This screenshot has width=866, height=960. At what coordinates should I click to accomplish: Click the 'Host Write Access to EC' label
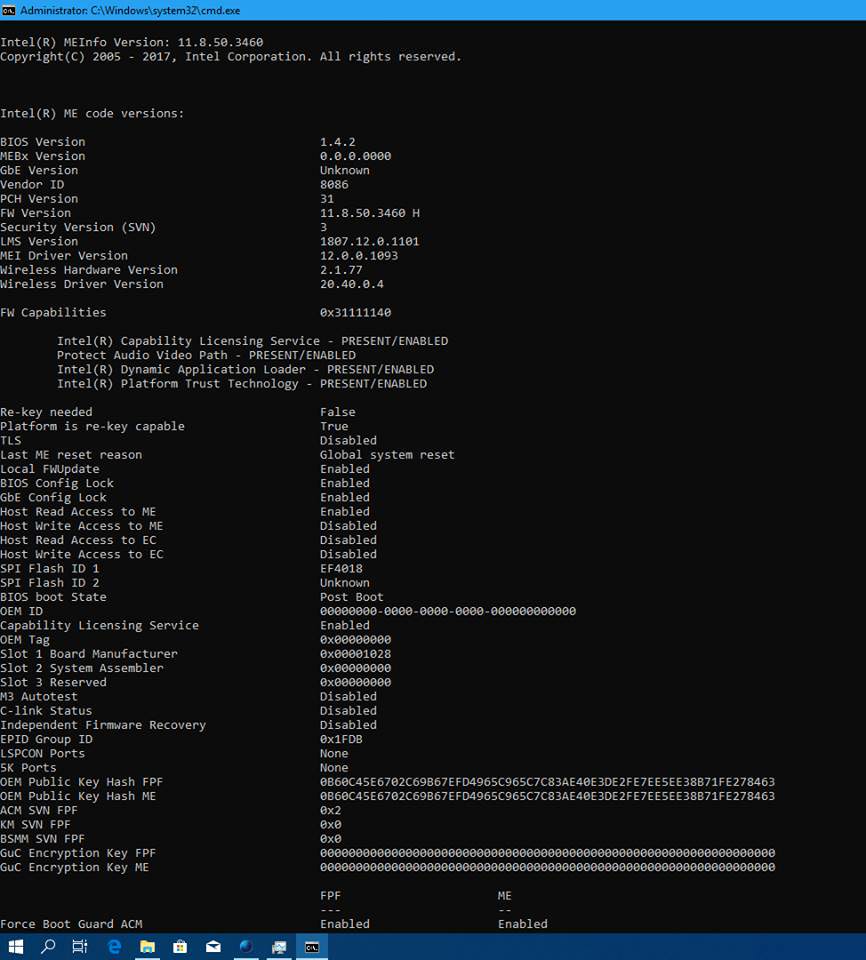pos(81,554)
